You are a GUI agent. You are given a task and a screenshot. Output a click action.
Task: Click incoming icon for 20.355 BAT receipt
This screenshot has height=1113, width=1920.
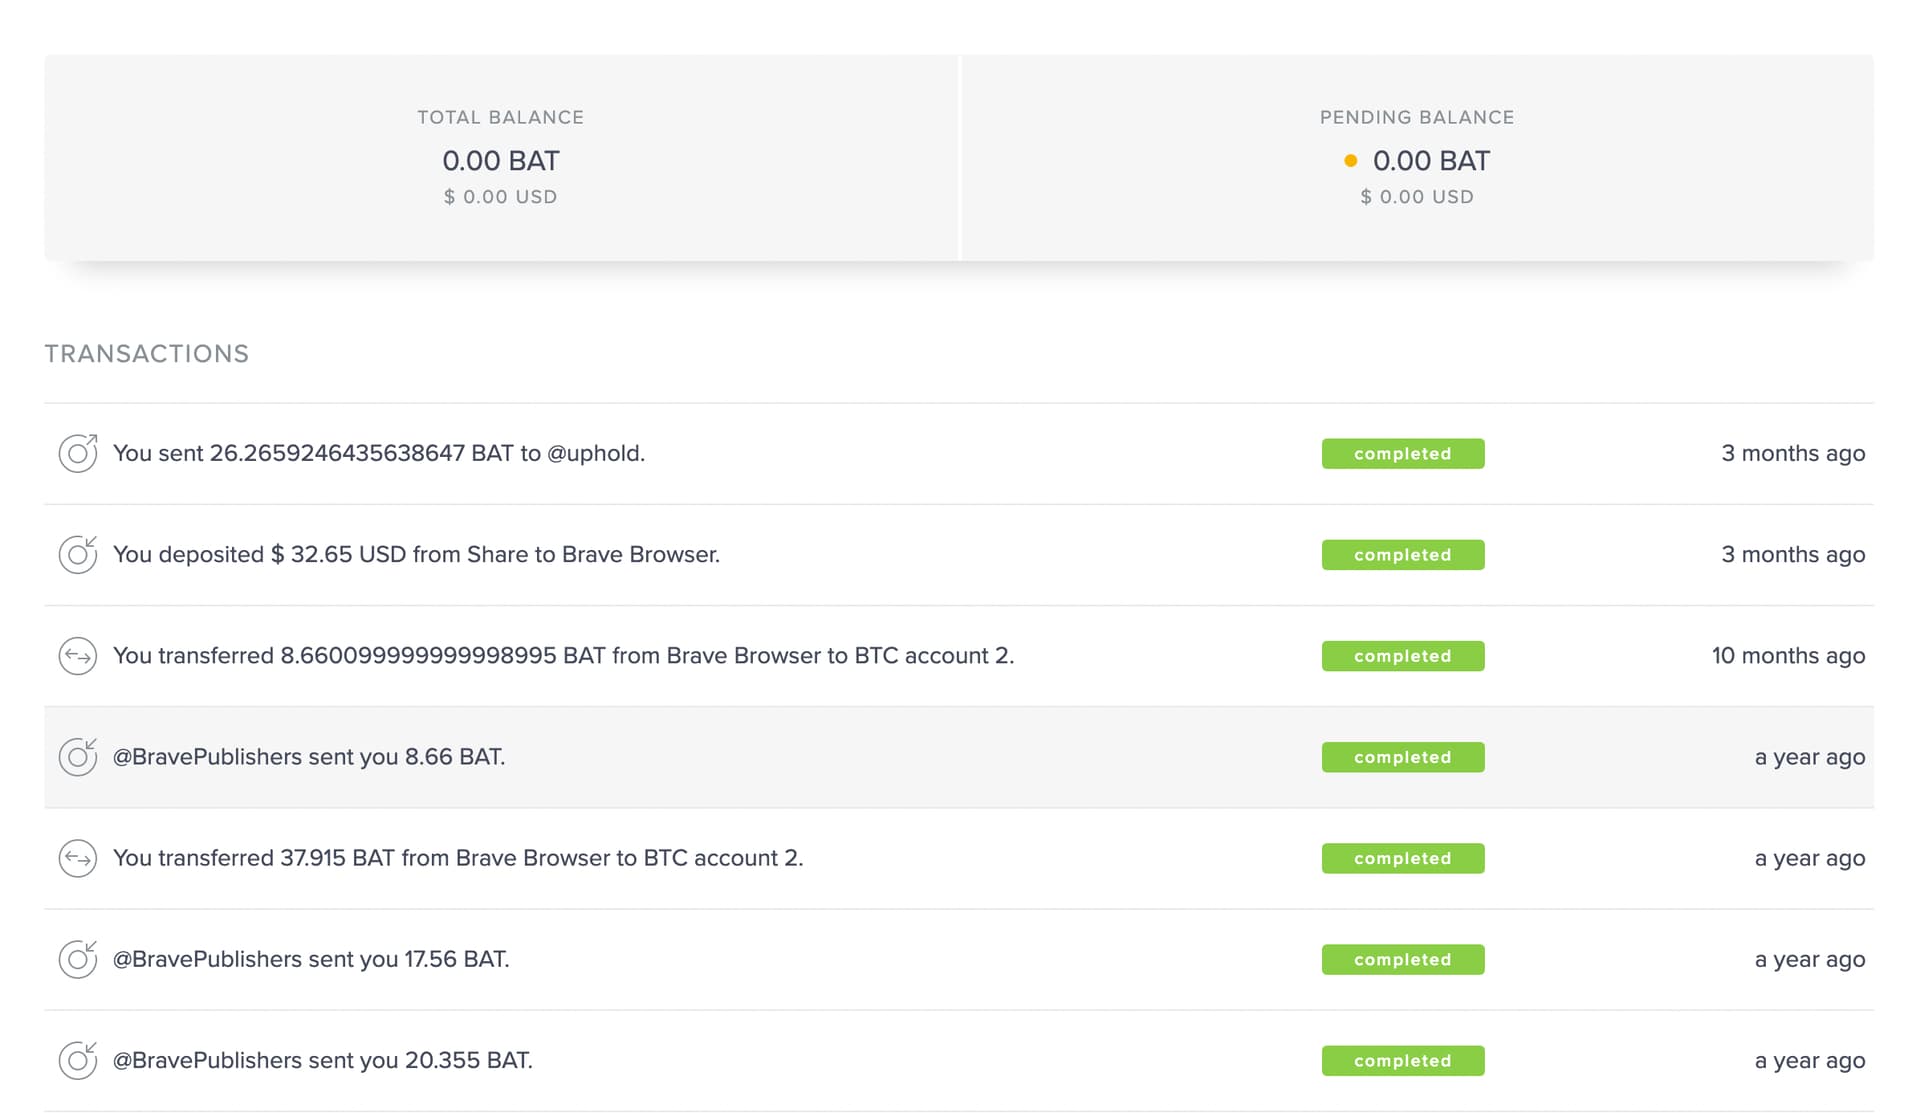(77, 1060)
